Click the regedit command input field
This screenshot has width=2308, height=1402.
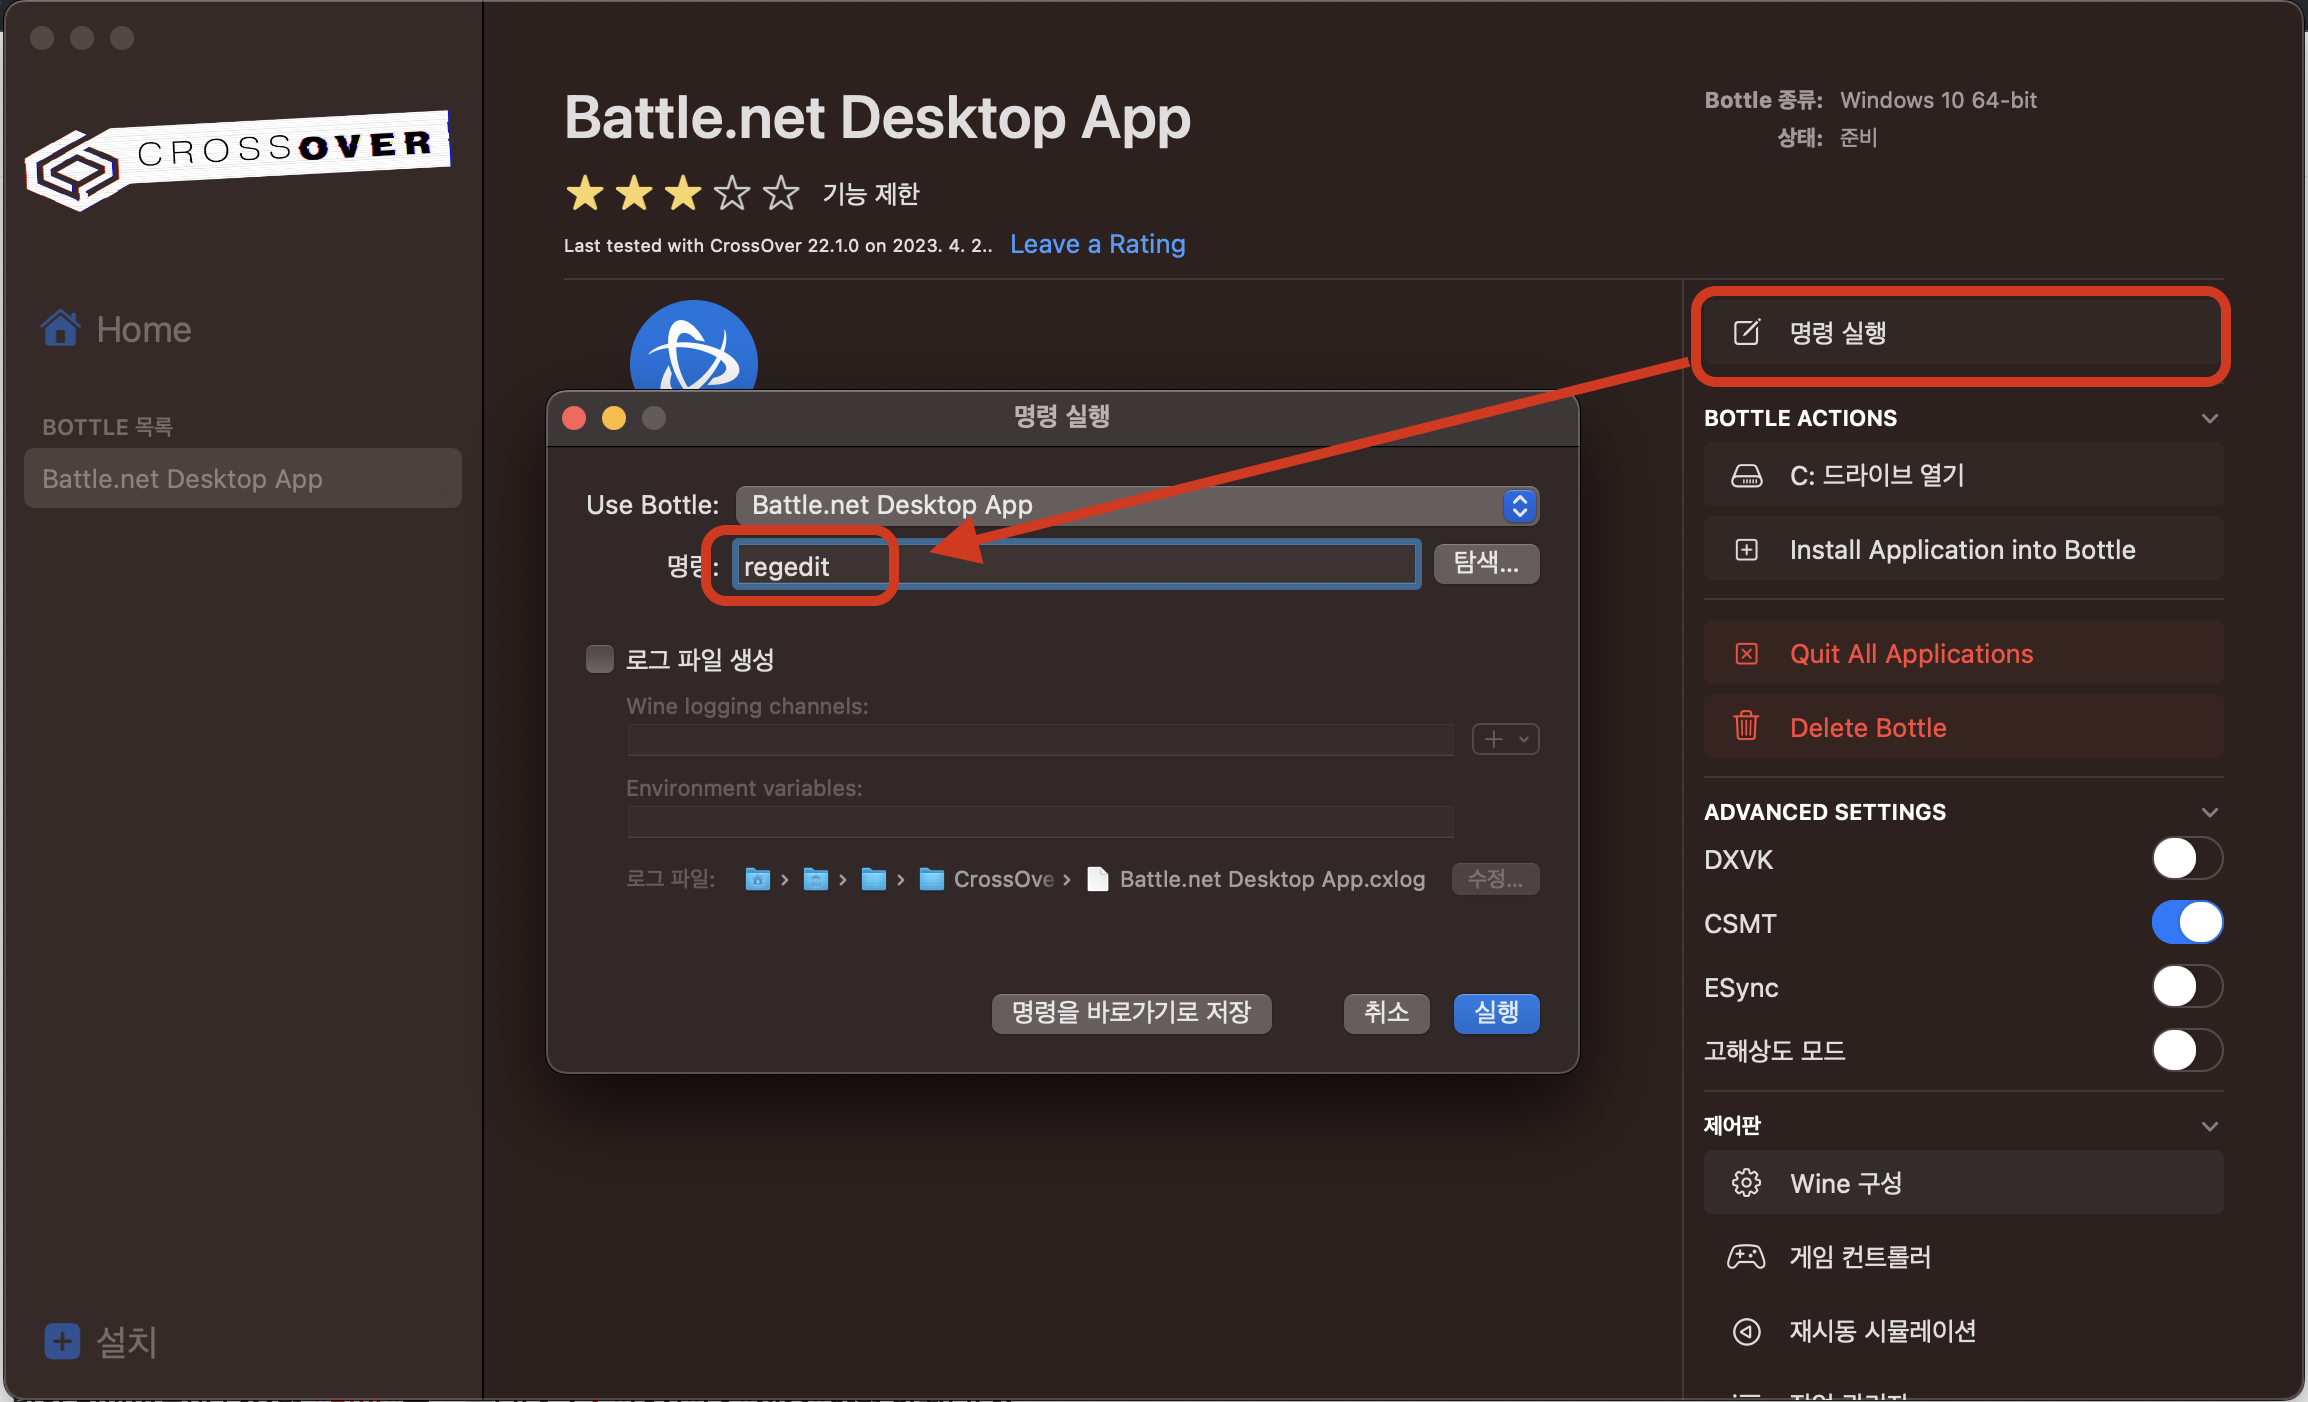click(x=1075, y=566)
